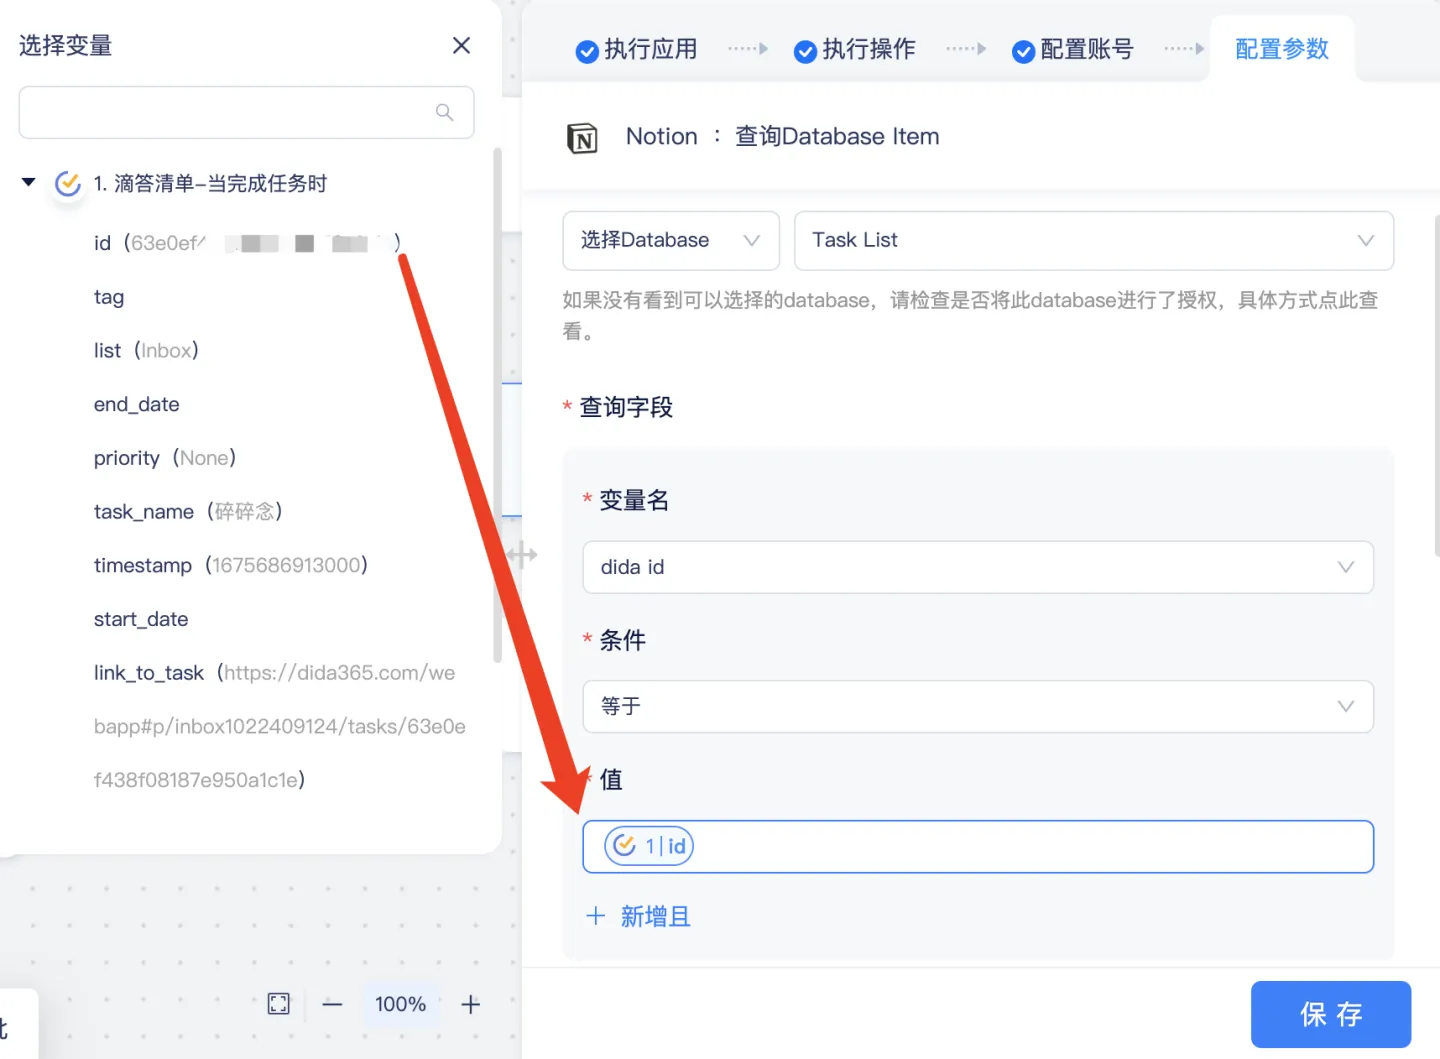
Task: Go to the 配置账号 step tab
Action: click(1072, 49)
